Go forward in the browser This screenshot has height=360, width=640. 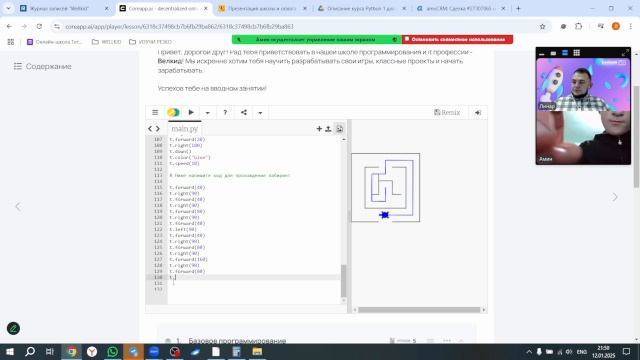tap(24, 26)
